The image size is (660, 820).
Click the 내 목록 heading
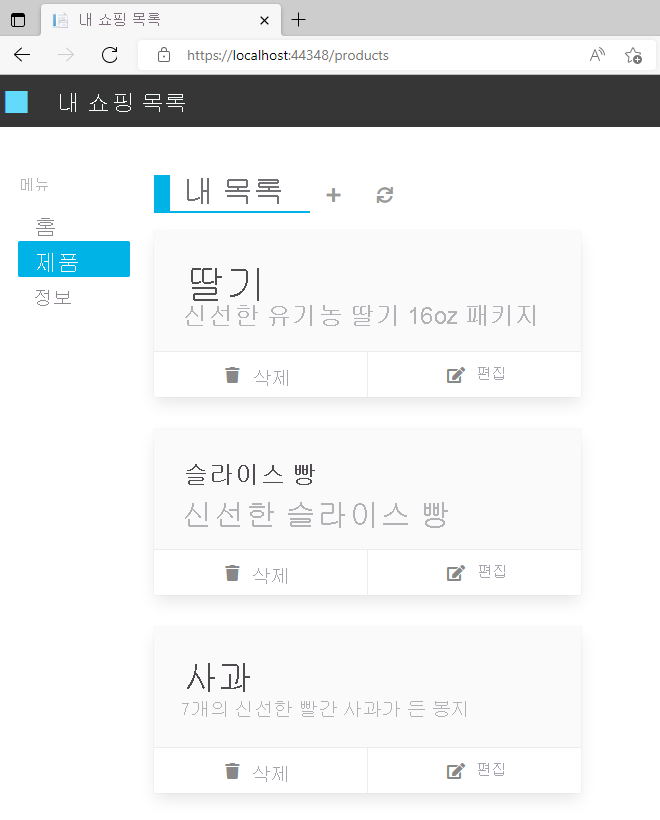(233, 191)
